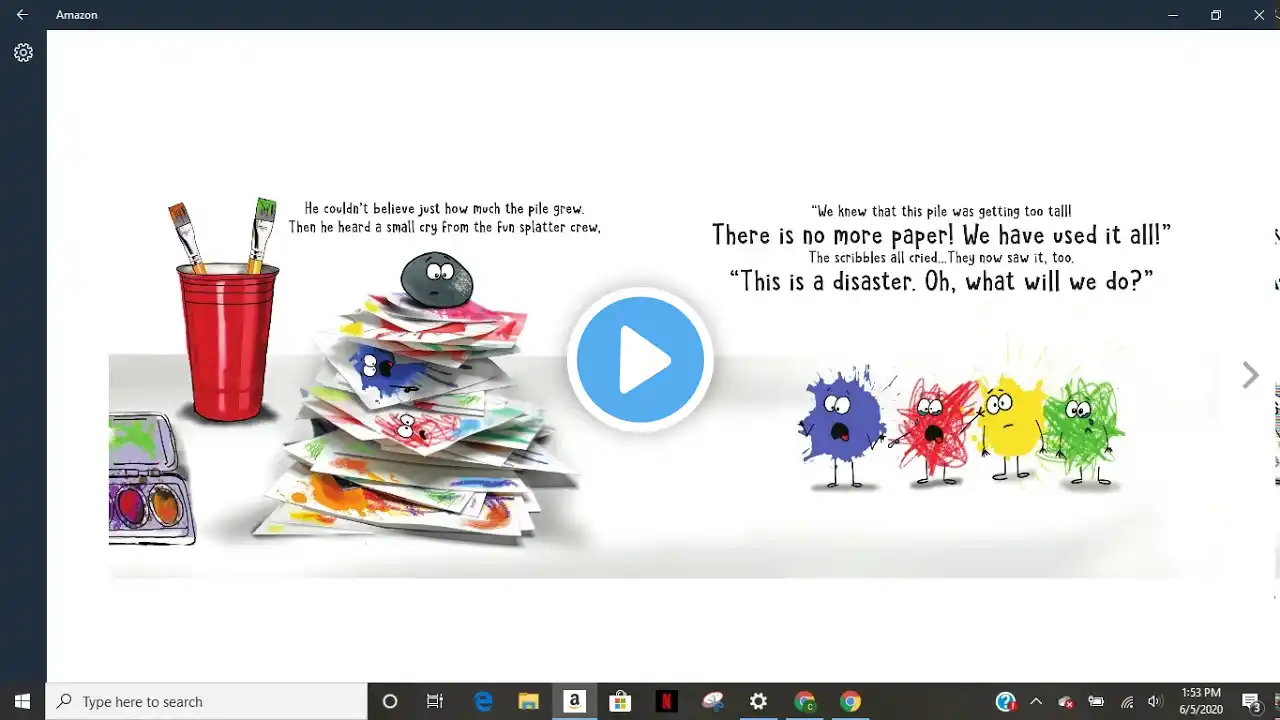Screen dimensions: 1280x720
Task: Launch the plain Google Chrome taskbar icon
Action: [x=850, y=701]
